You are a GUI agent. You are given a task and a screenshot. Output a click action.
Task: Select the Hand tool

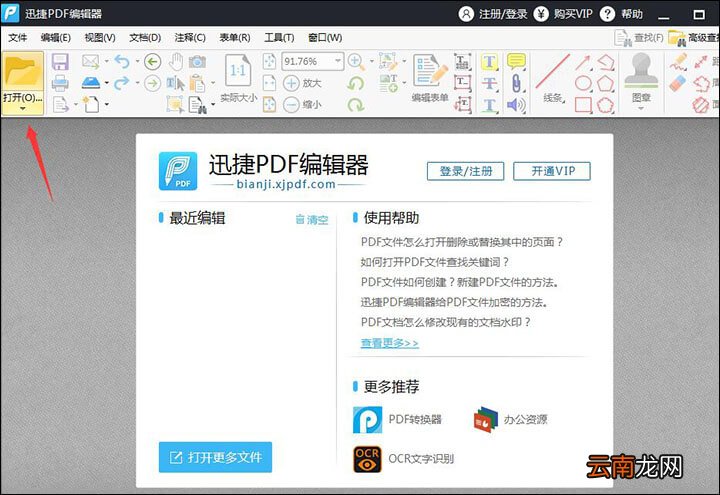coord(175,61)
